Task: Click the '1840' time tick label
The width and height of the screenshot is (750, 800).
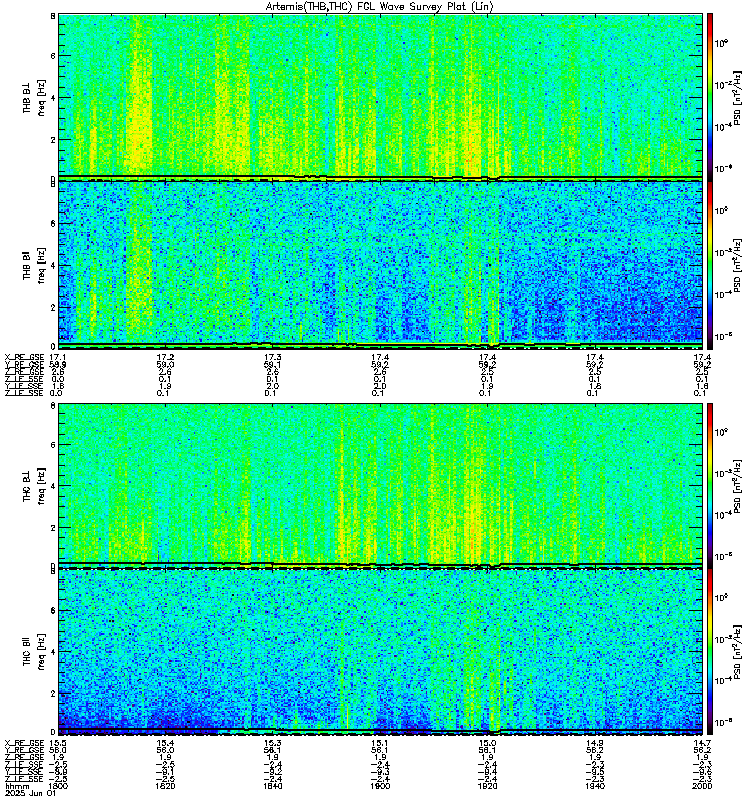Action: pyautogui.click(x=272, y=786)
